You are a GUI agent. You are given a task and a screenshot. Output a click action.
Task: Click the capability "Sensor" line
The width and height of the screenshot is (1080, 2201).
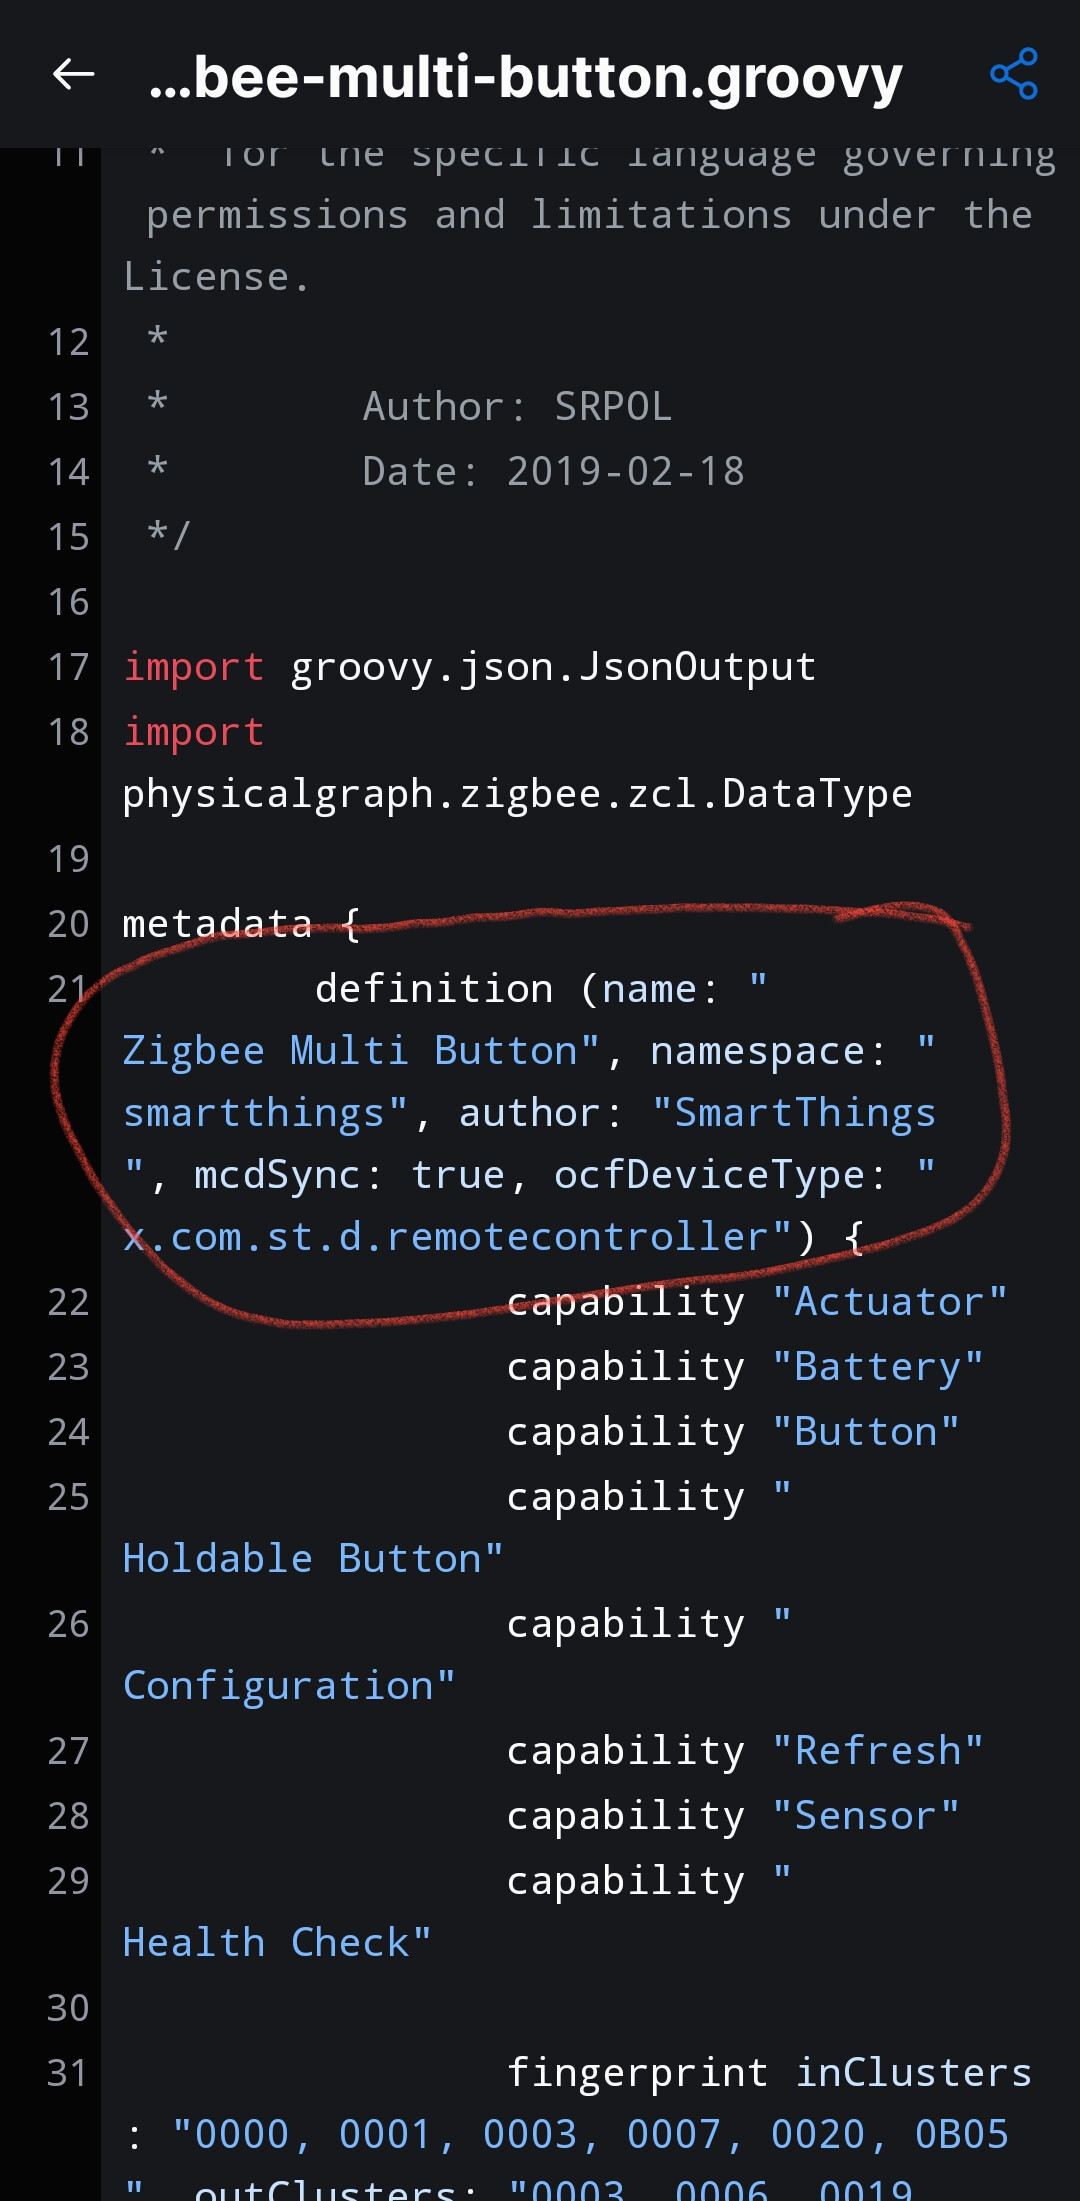733,1816
